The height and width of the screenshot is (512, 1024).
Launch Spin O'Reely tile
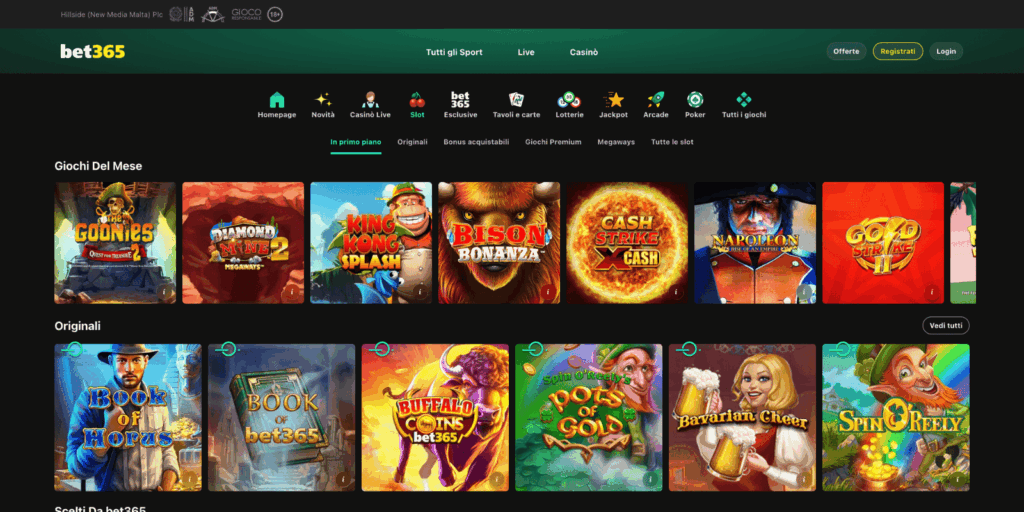click(x=895, y=417)
